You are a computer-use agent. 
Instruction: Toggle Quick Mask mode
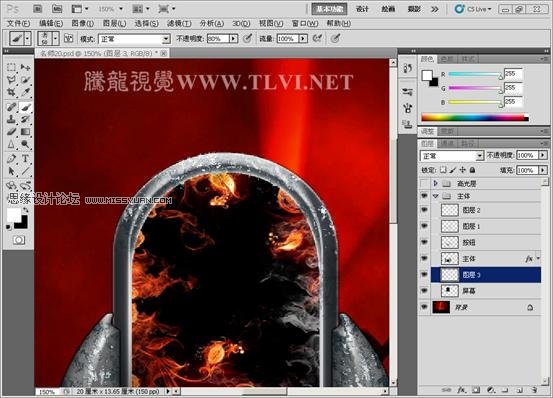coord(19,240)
